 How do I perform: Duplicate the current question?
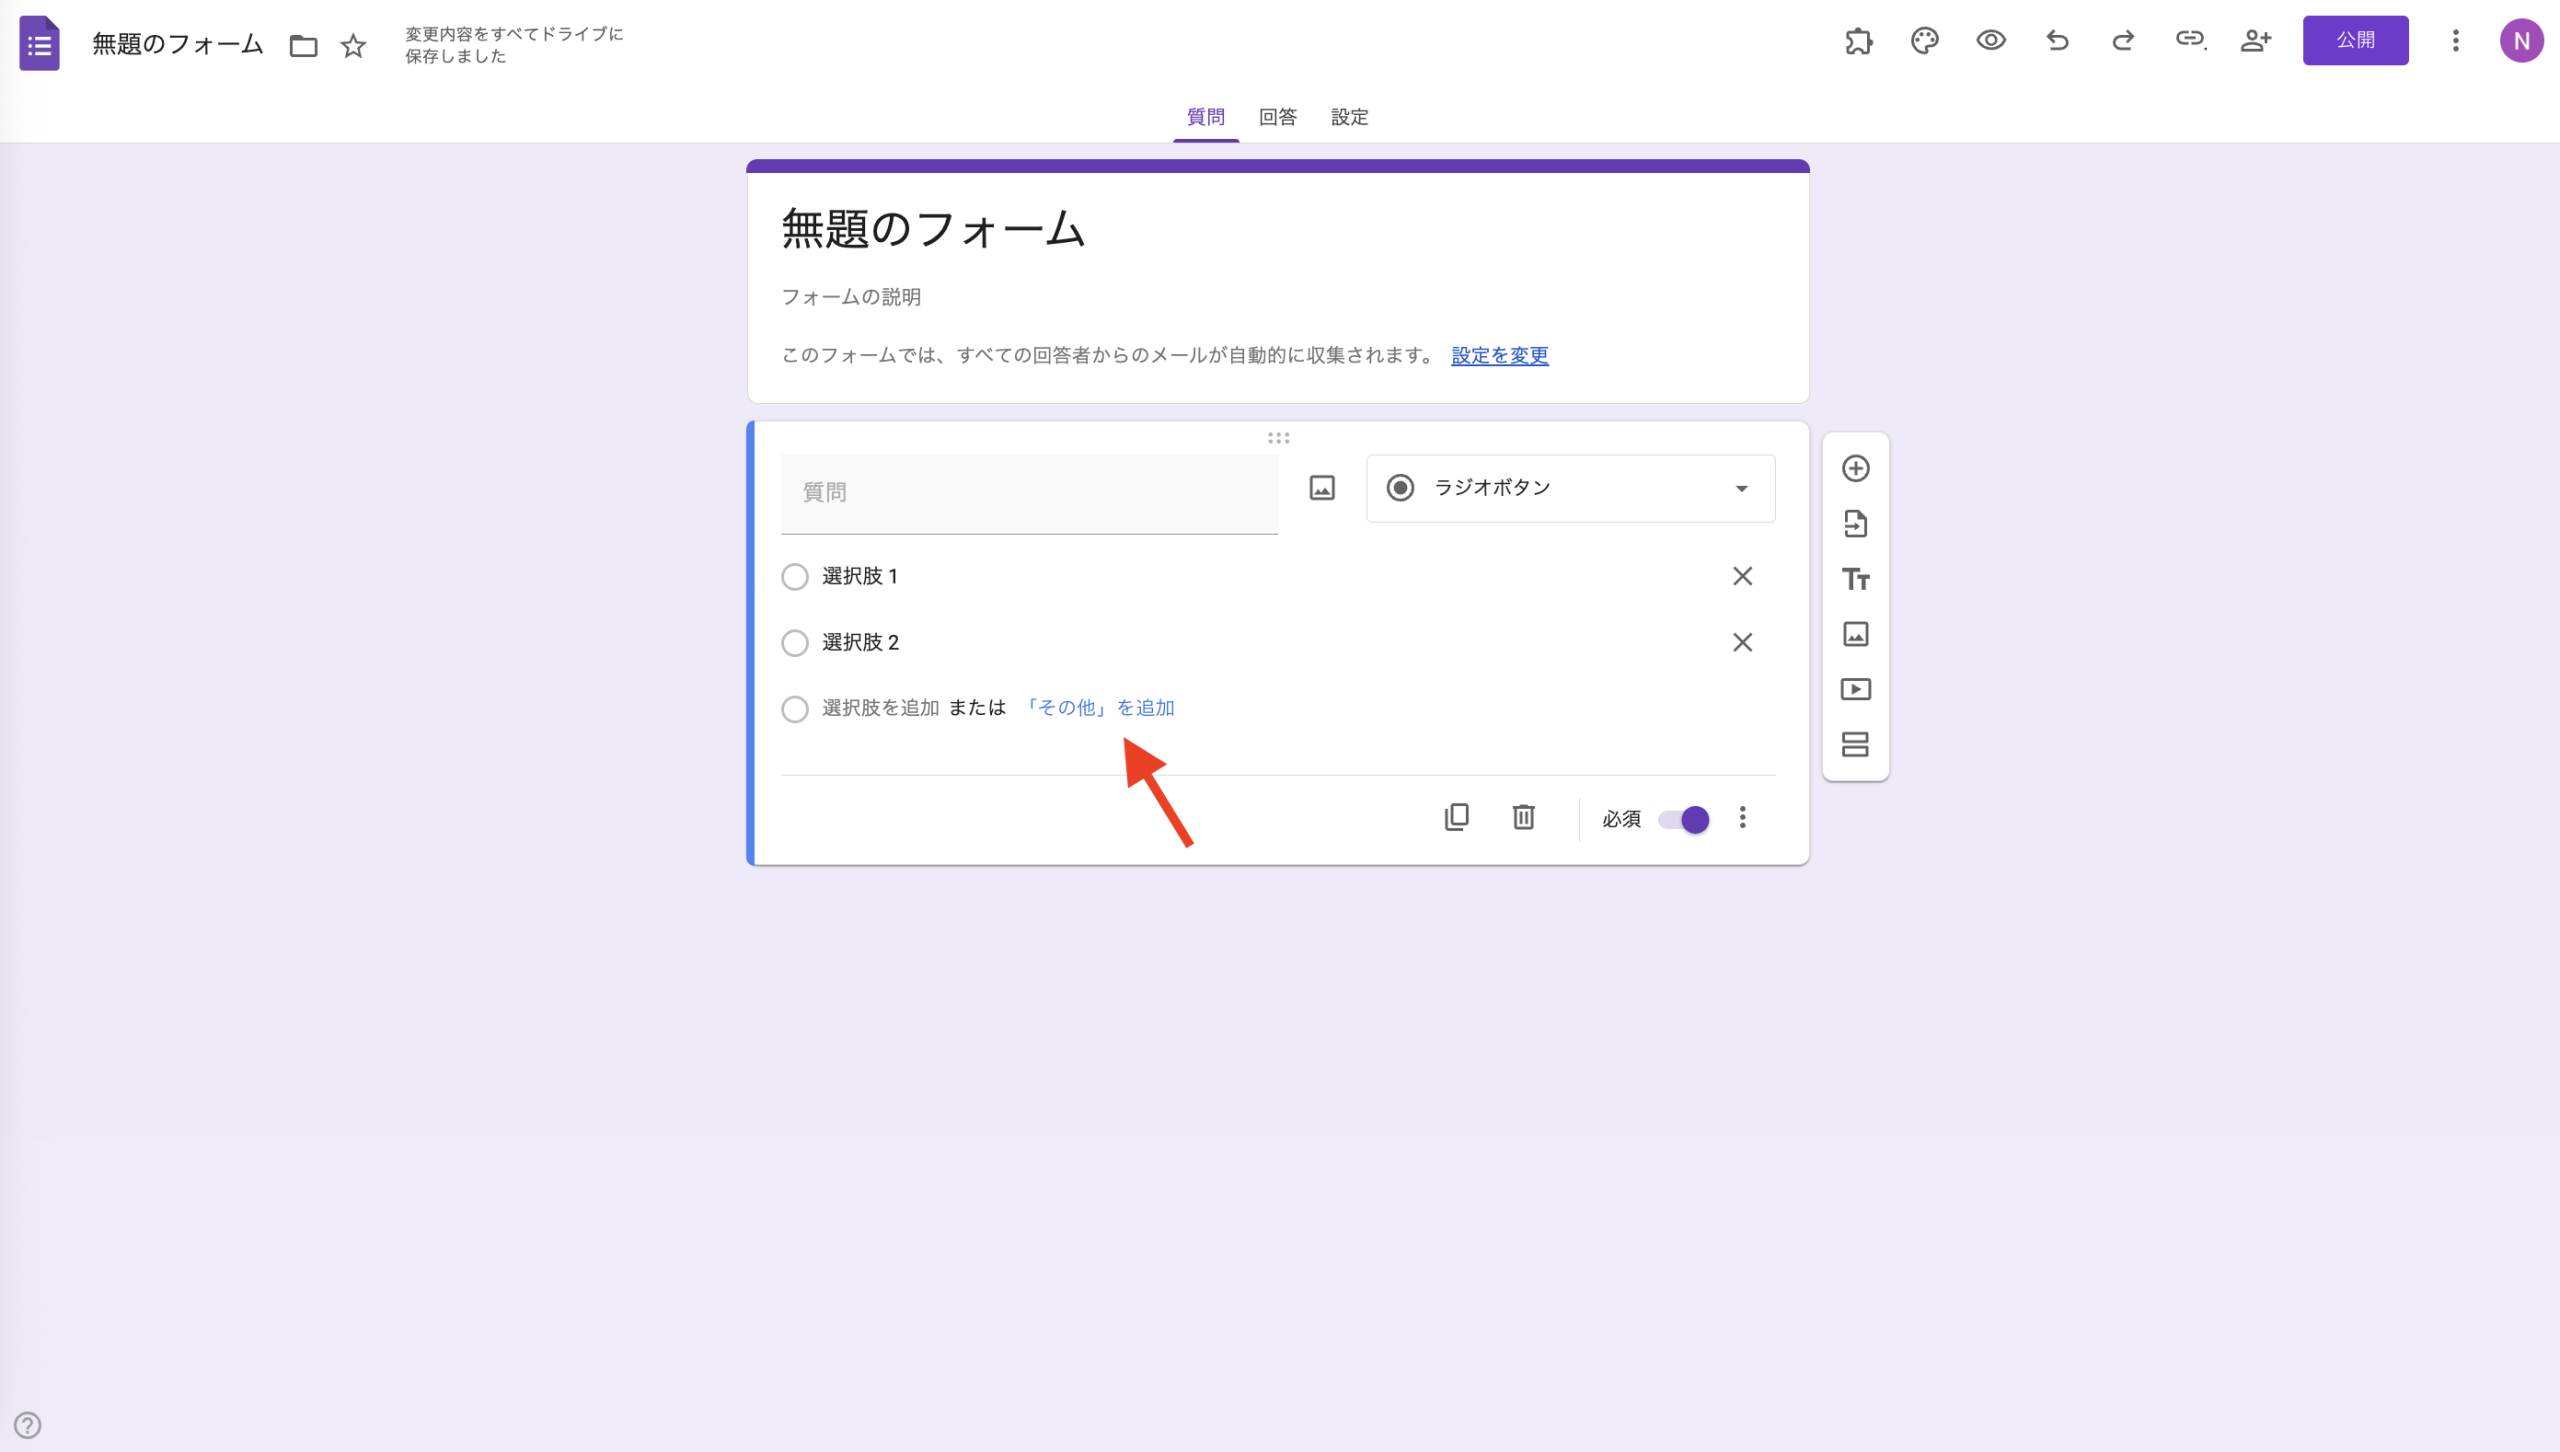tap(1458, 817)
